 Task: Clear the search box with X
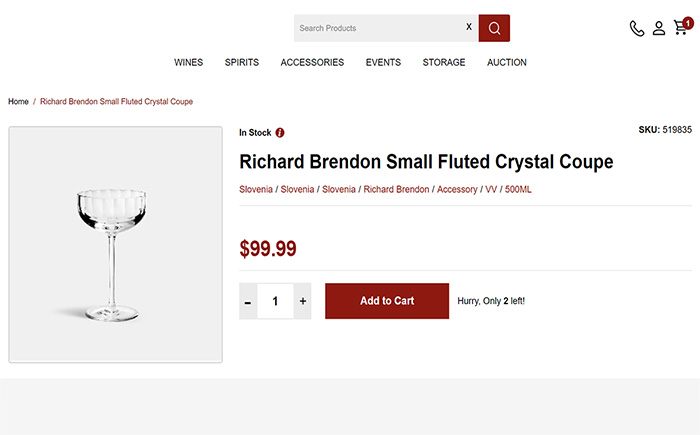(469, 27)
